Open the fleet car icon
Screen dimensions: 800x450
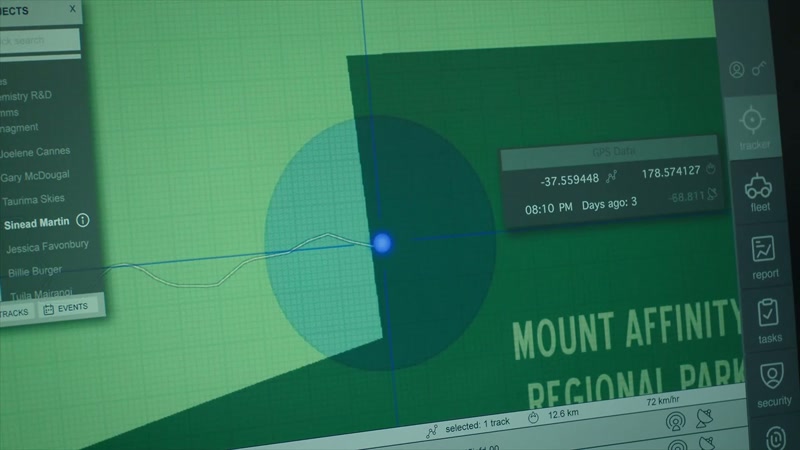click(x=758, y=186)
